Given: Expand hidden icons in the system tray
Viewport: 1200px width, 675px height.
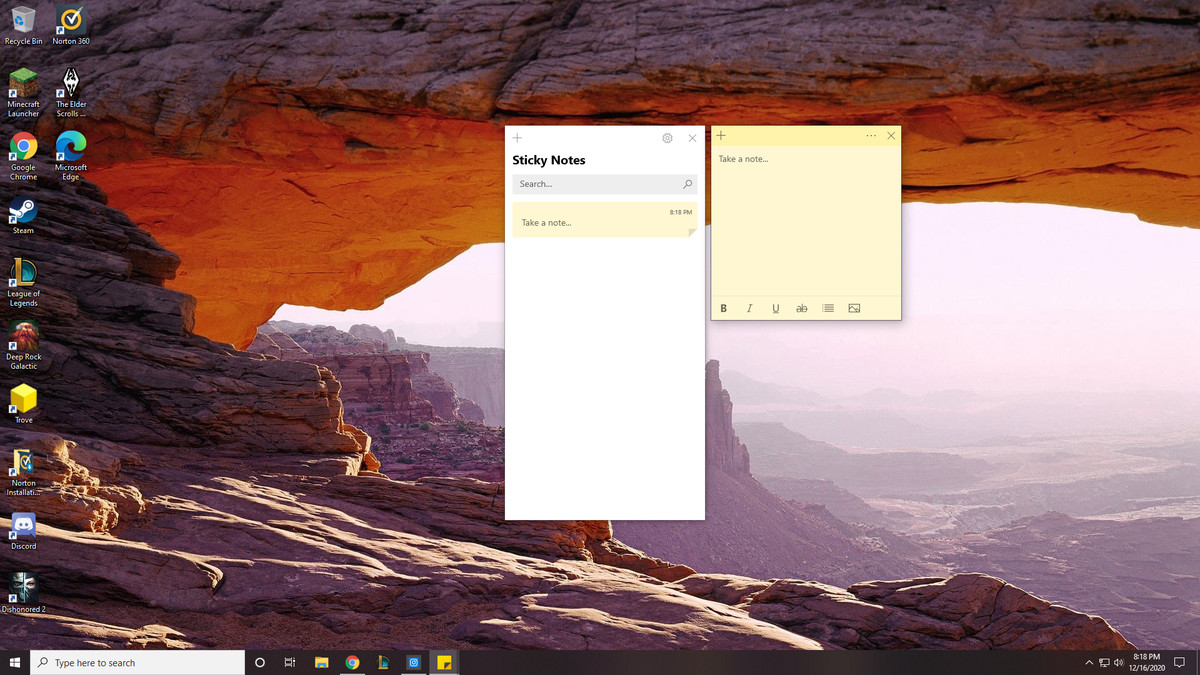Looking at the screenshot, I should pos(1089,662).
